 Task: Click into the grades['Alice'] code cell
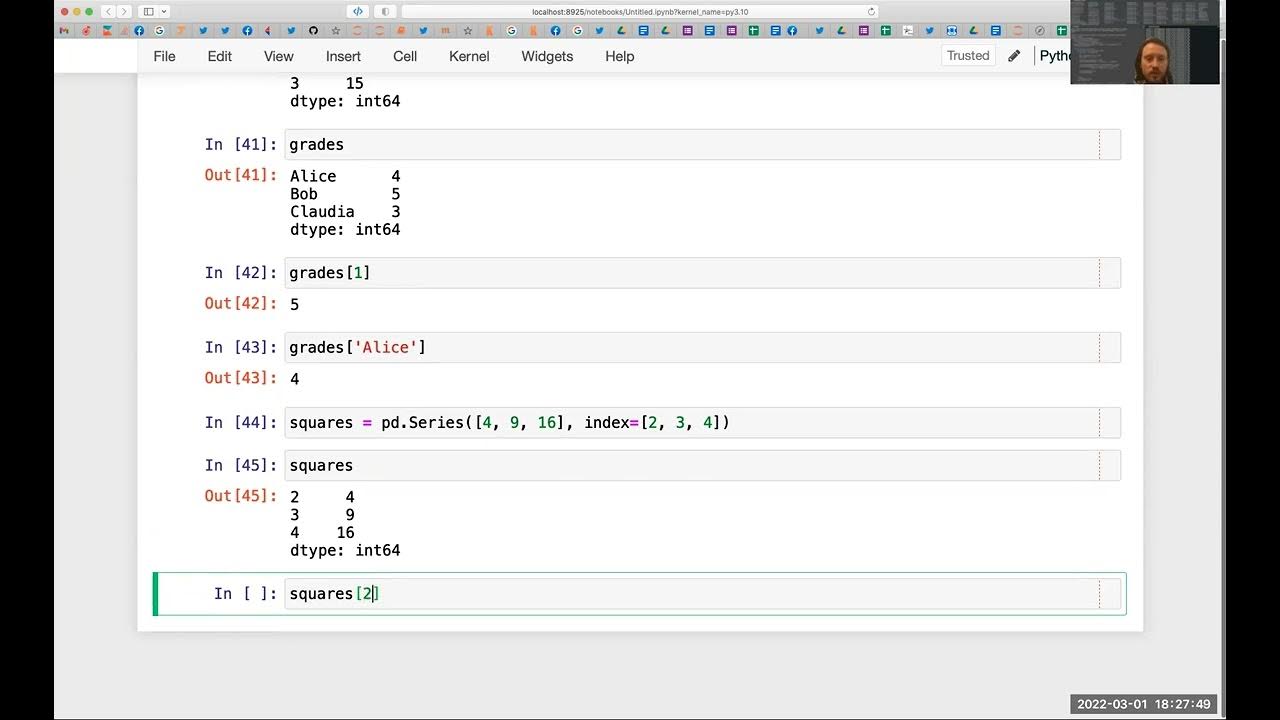[702, 348]
